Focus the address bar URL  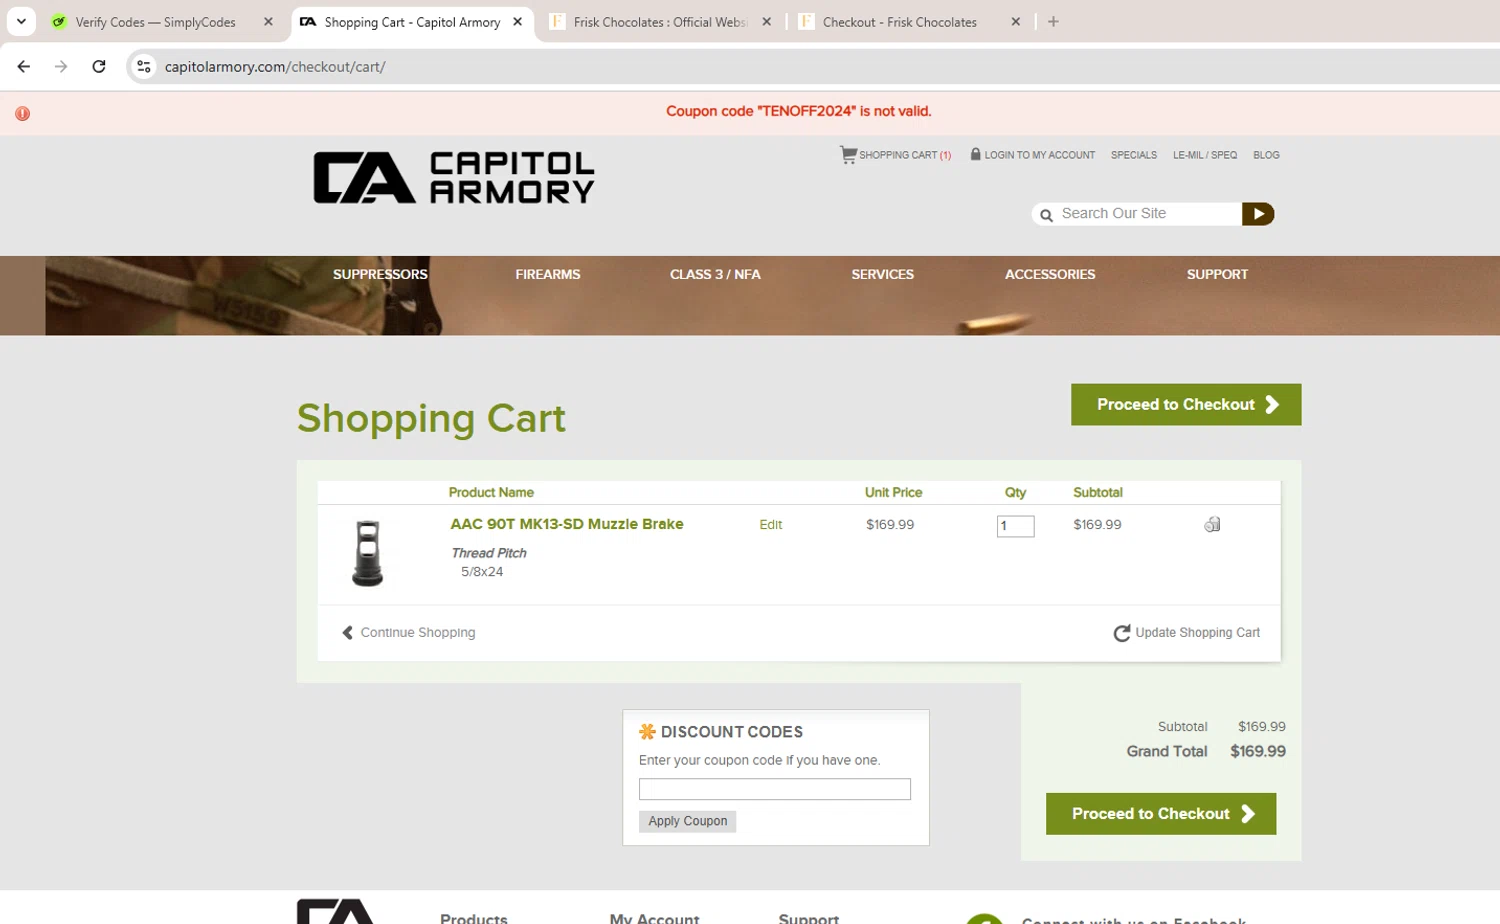(275, 67)
